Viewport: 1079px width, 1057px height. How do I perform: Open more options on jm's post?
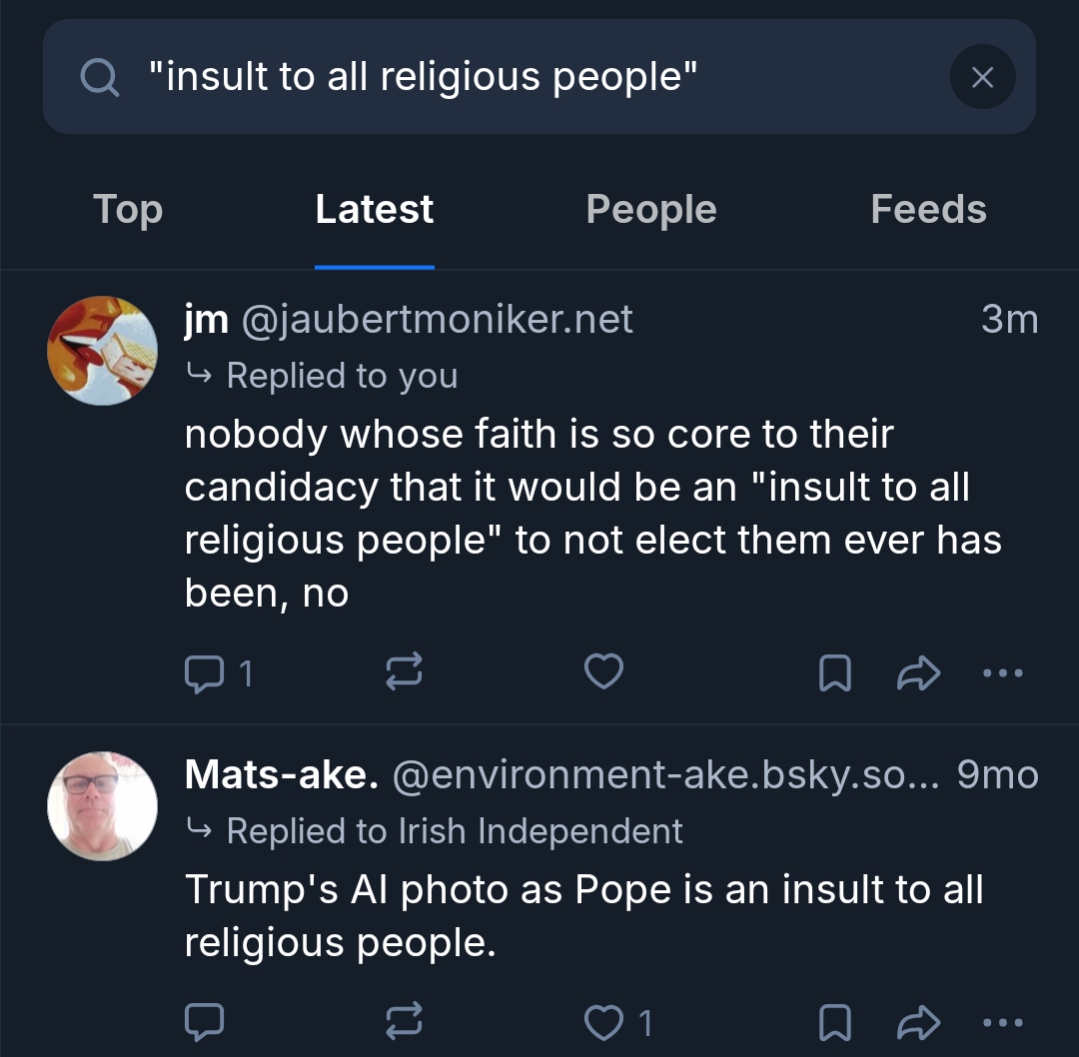tap(1002, 673)
